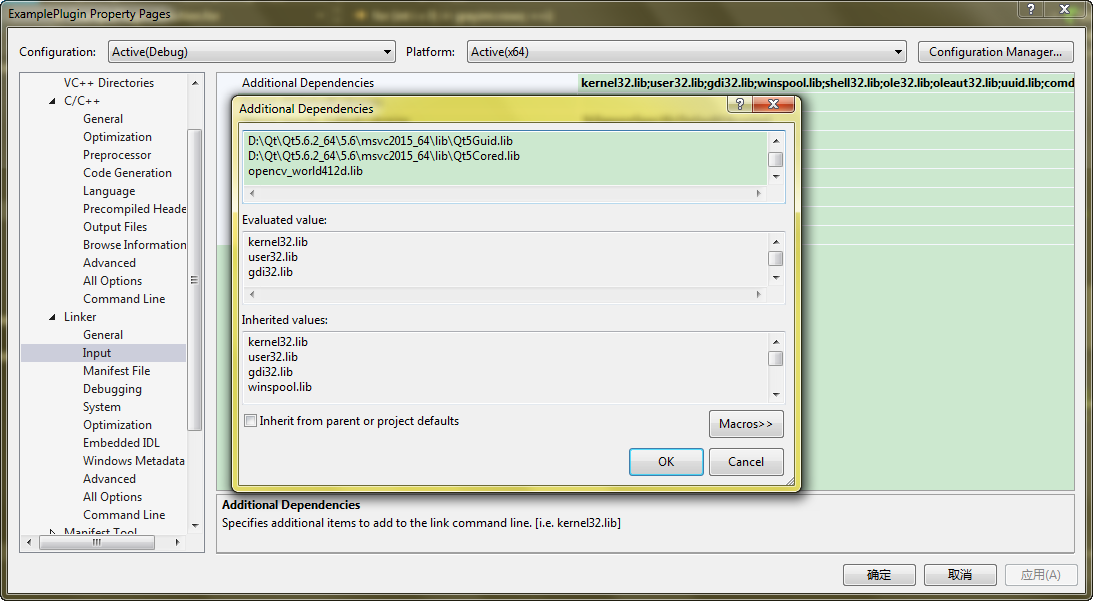Click the Macros>> button

746,423
